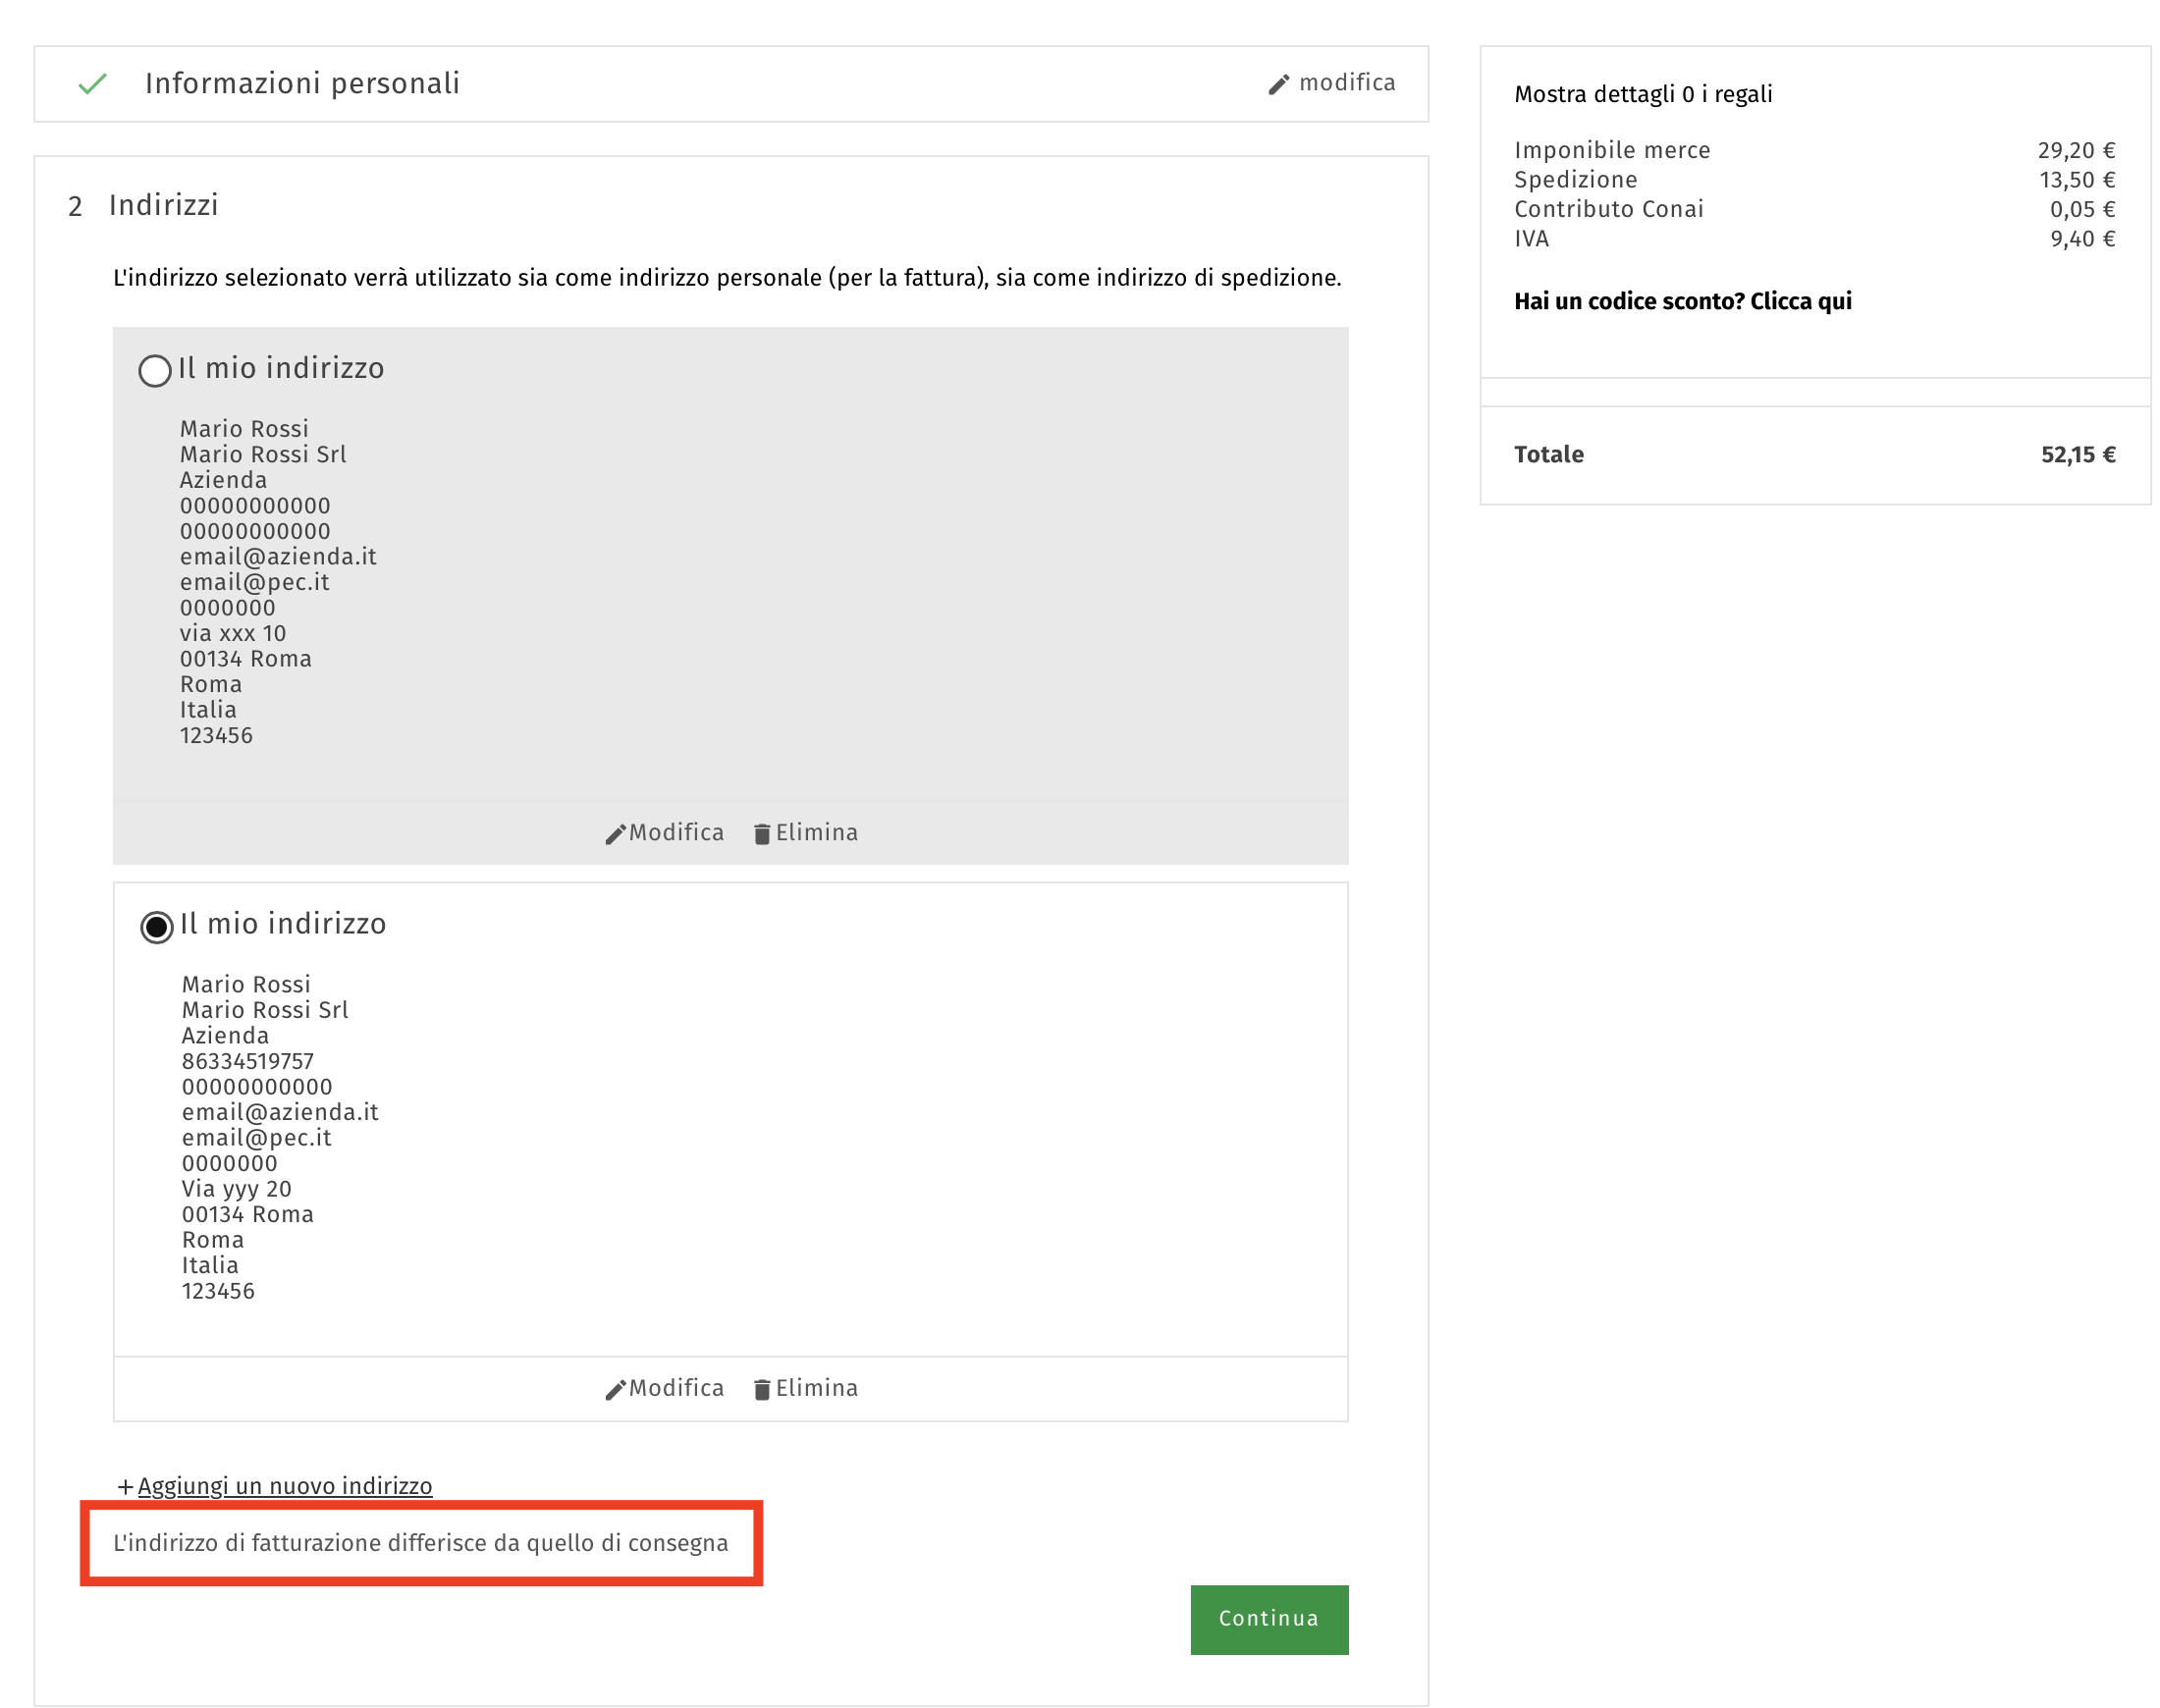Click the Totale 52,15 € row

(x=1814, y=455)
